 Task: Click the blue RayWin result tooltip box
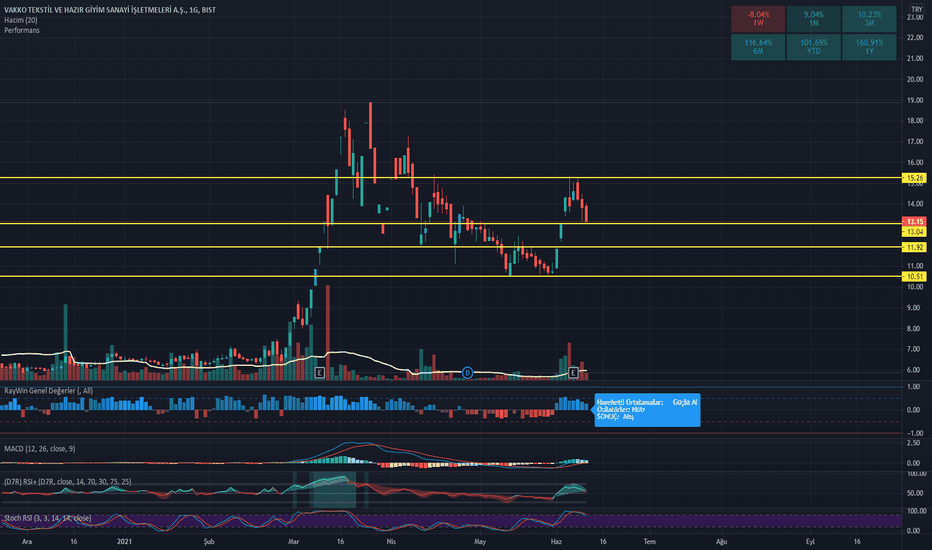click(x=647, y=410)
